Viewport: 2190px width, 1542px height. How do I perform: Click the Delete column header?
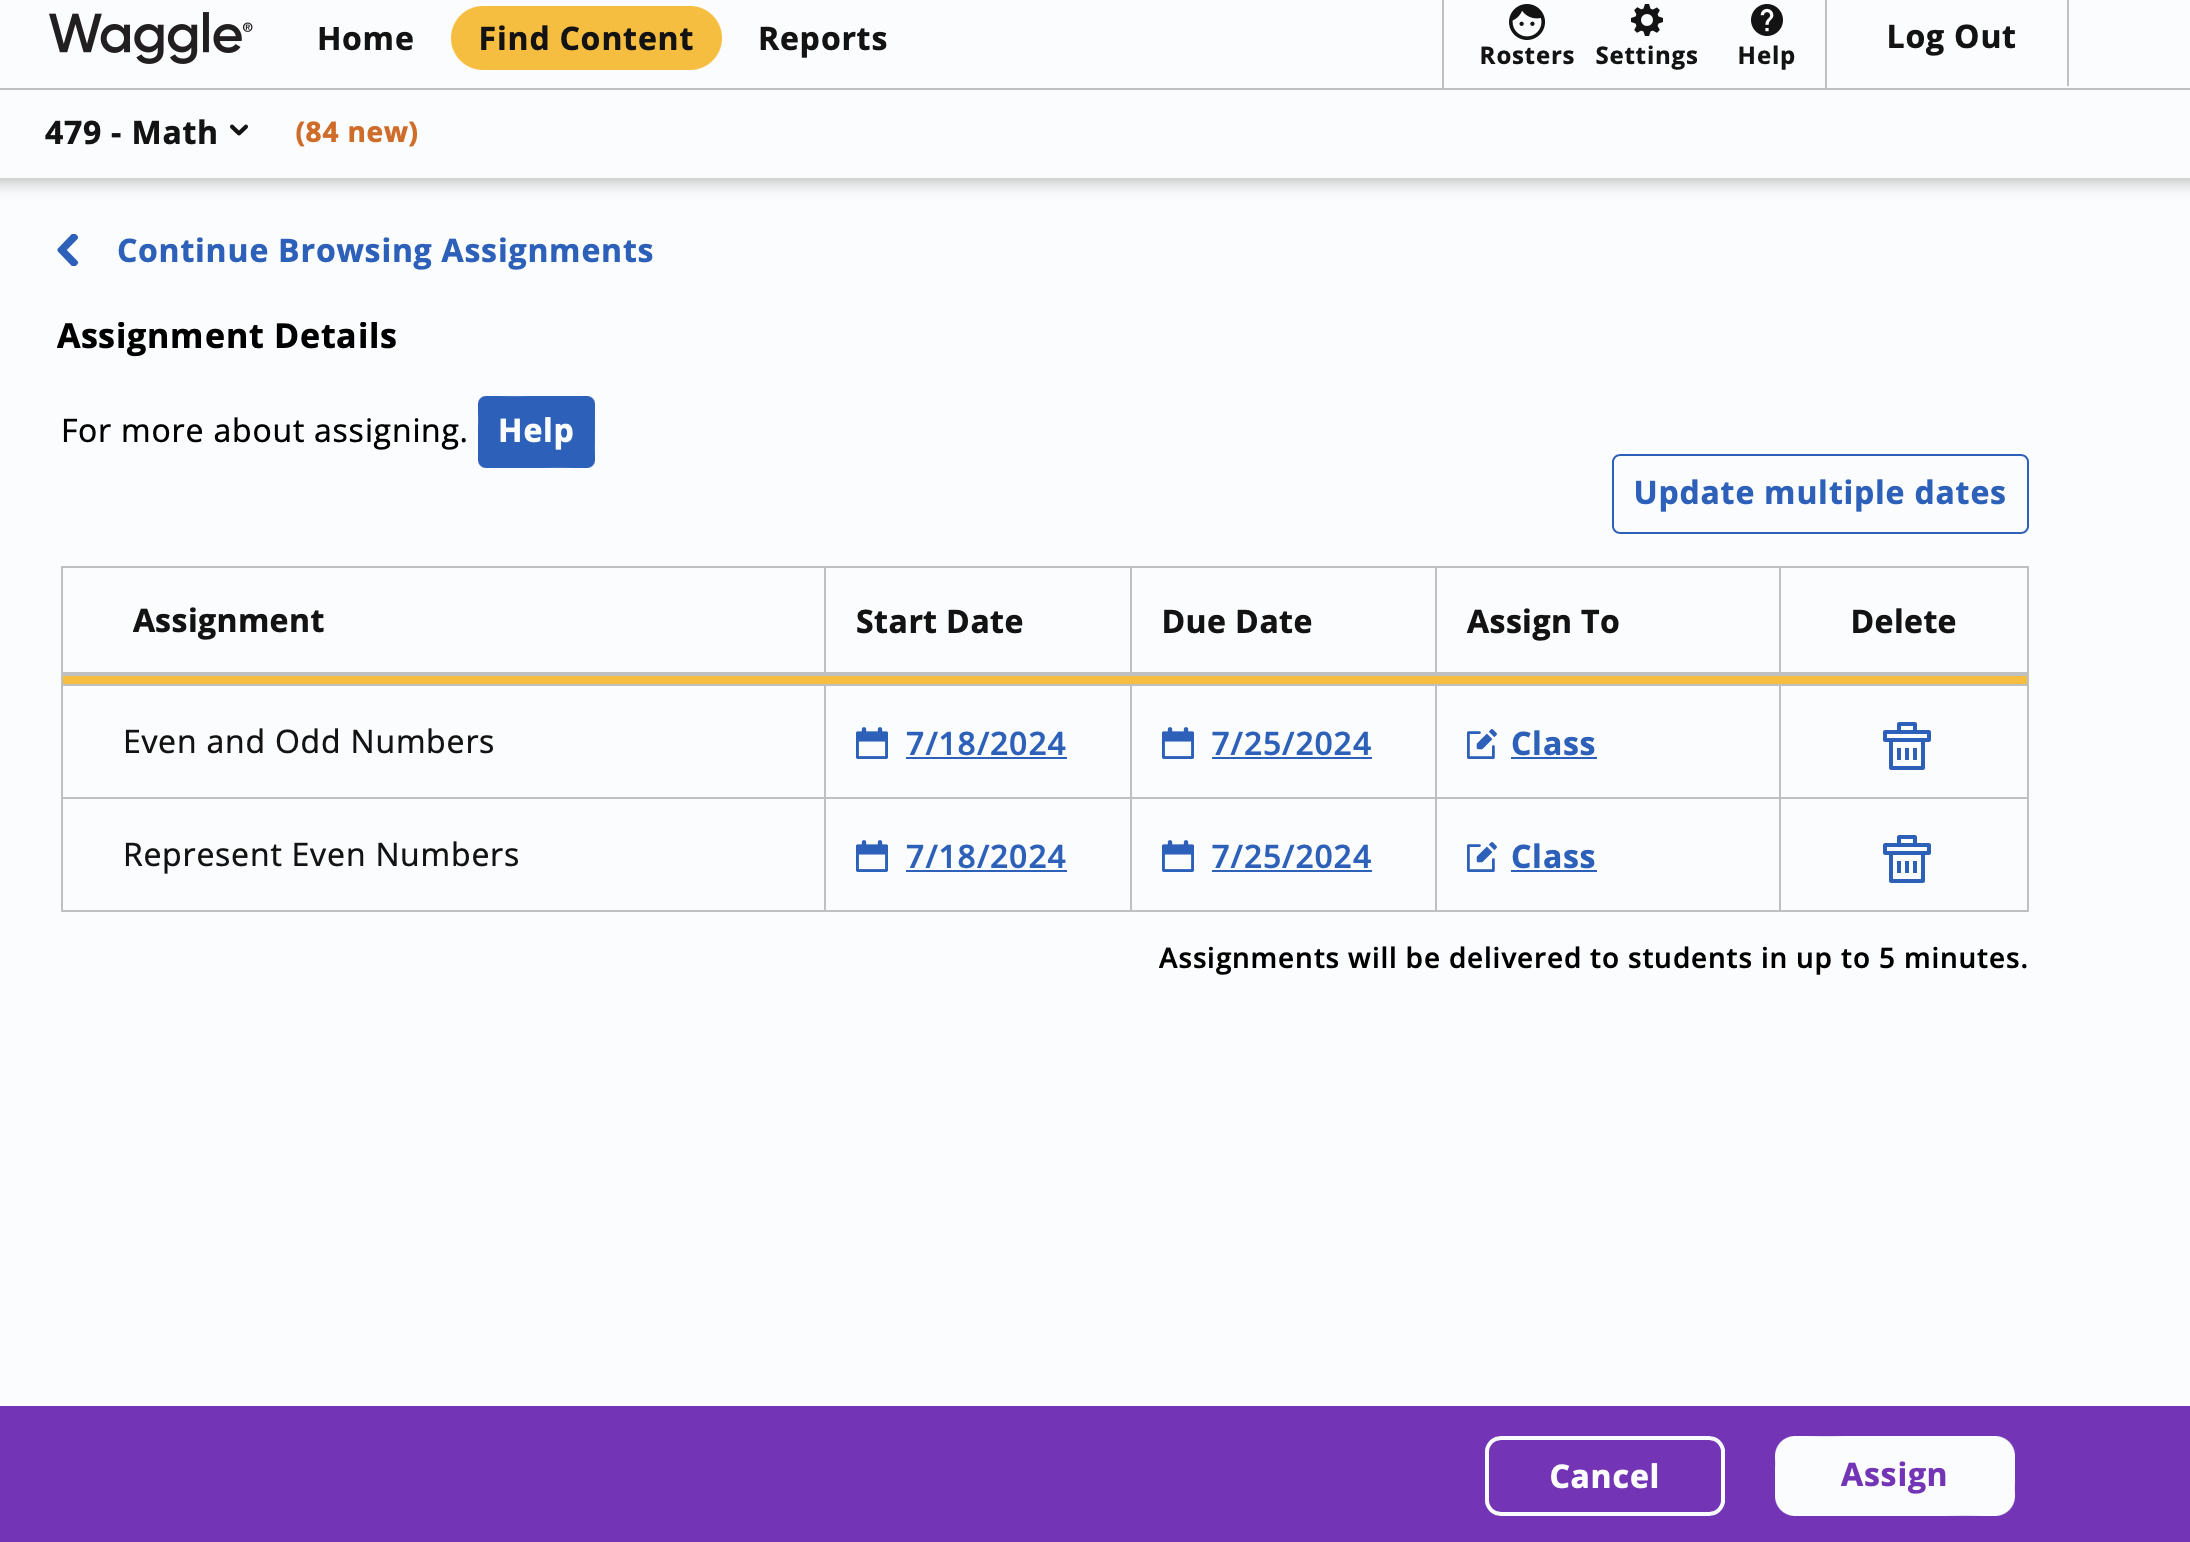(1903, 621)
